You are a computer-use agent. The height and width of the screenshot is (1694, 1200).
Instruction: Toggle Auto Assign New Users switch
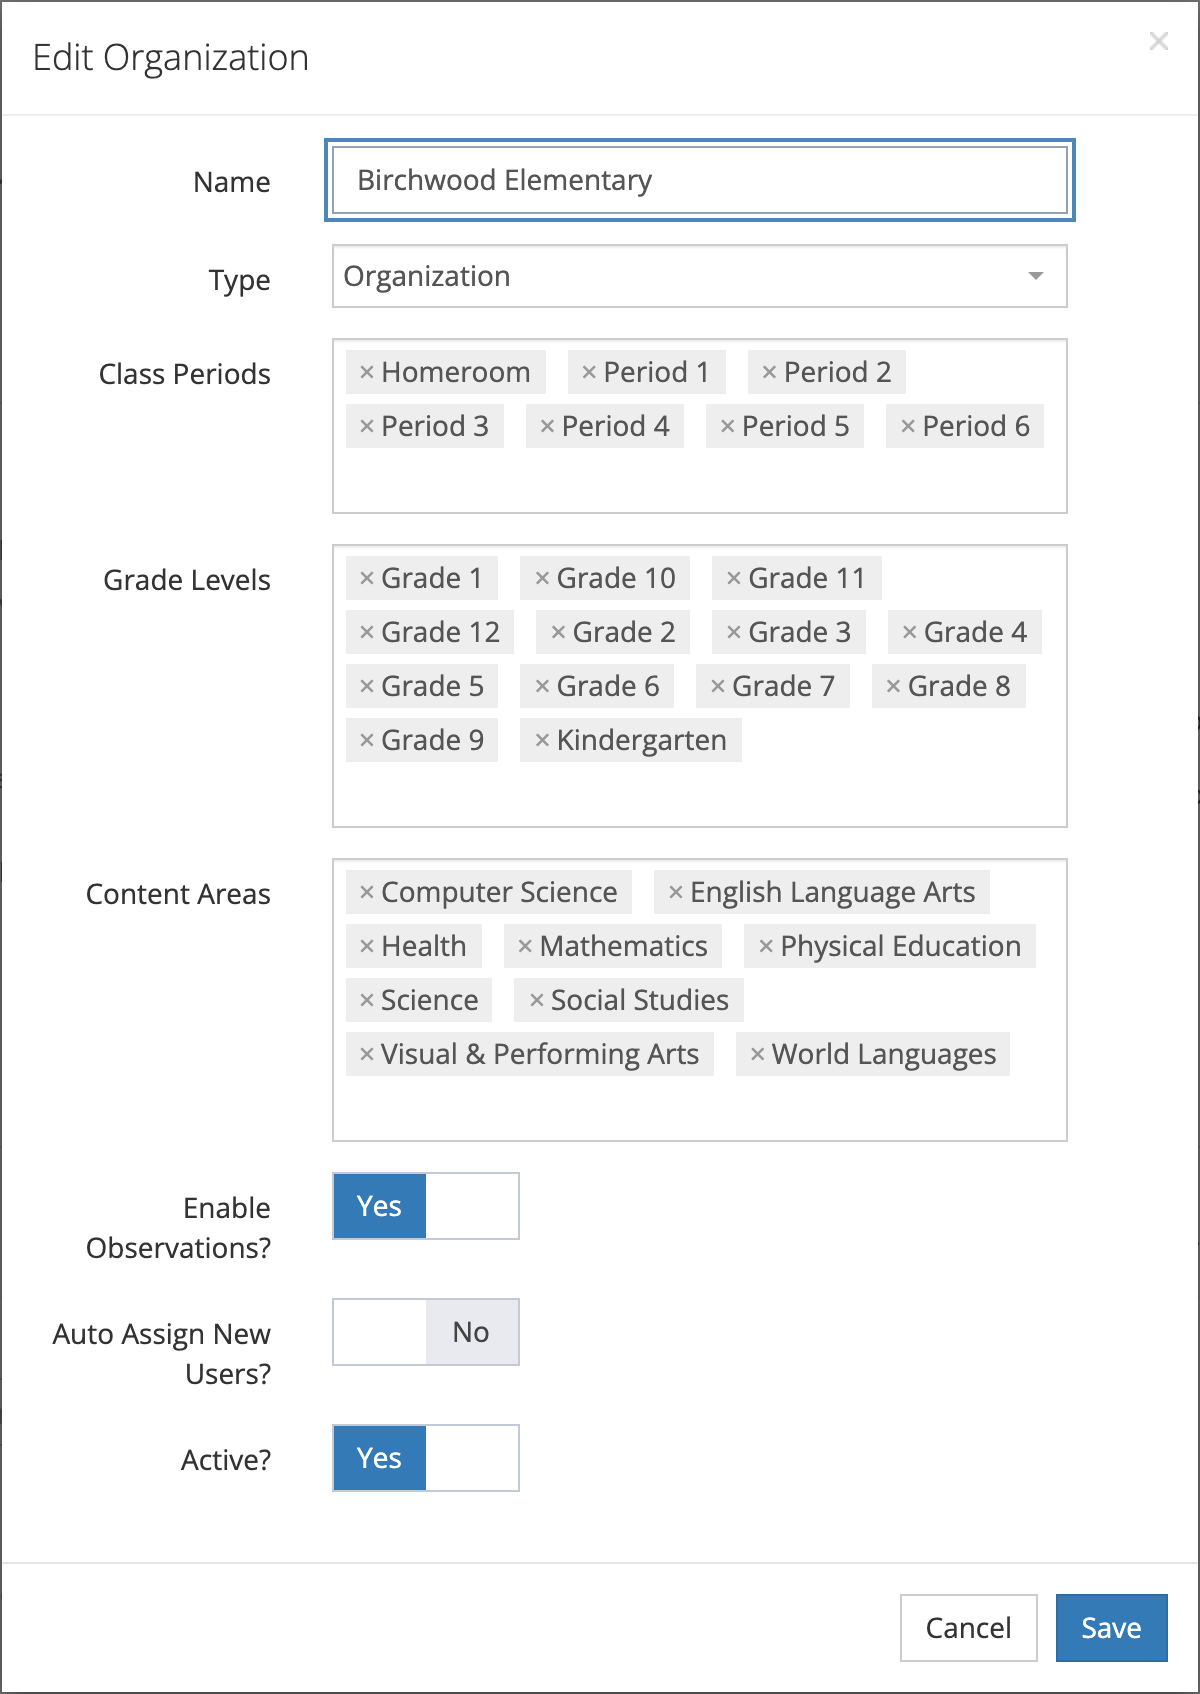426,1332
